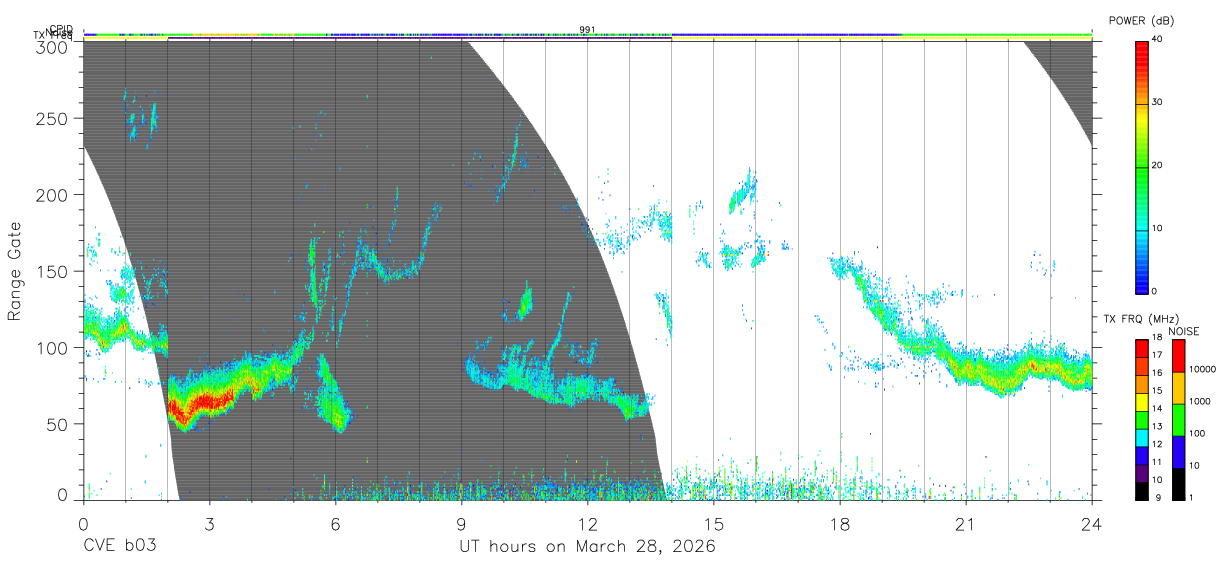Click the 30 label on power colorbar
This screenshot has height=567, width=1228.
tap(1158, 102)
